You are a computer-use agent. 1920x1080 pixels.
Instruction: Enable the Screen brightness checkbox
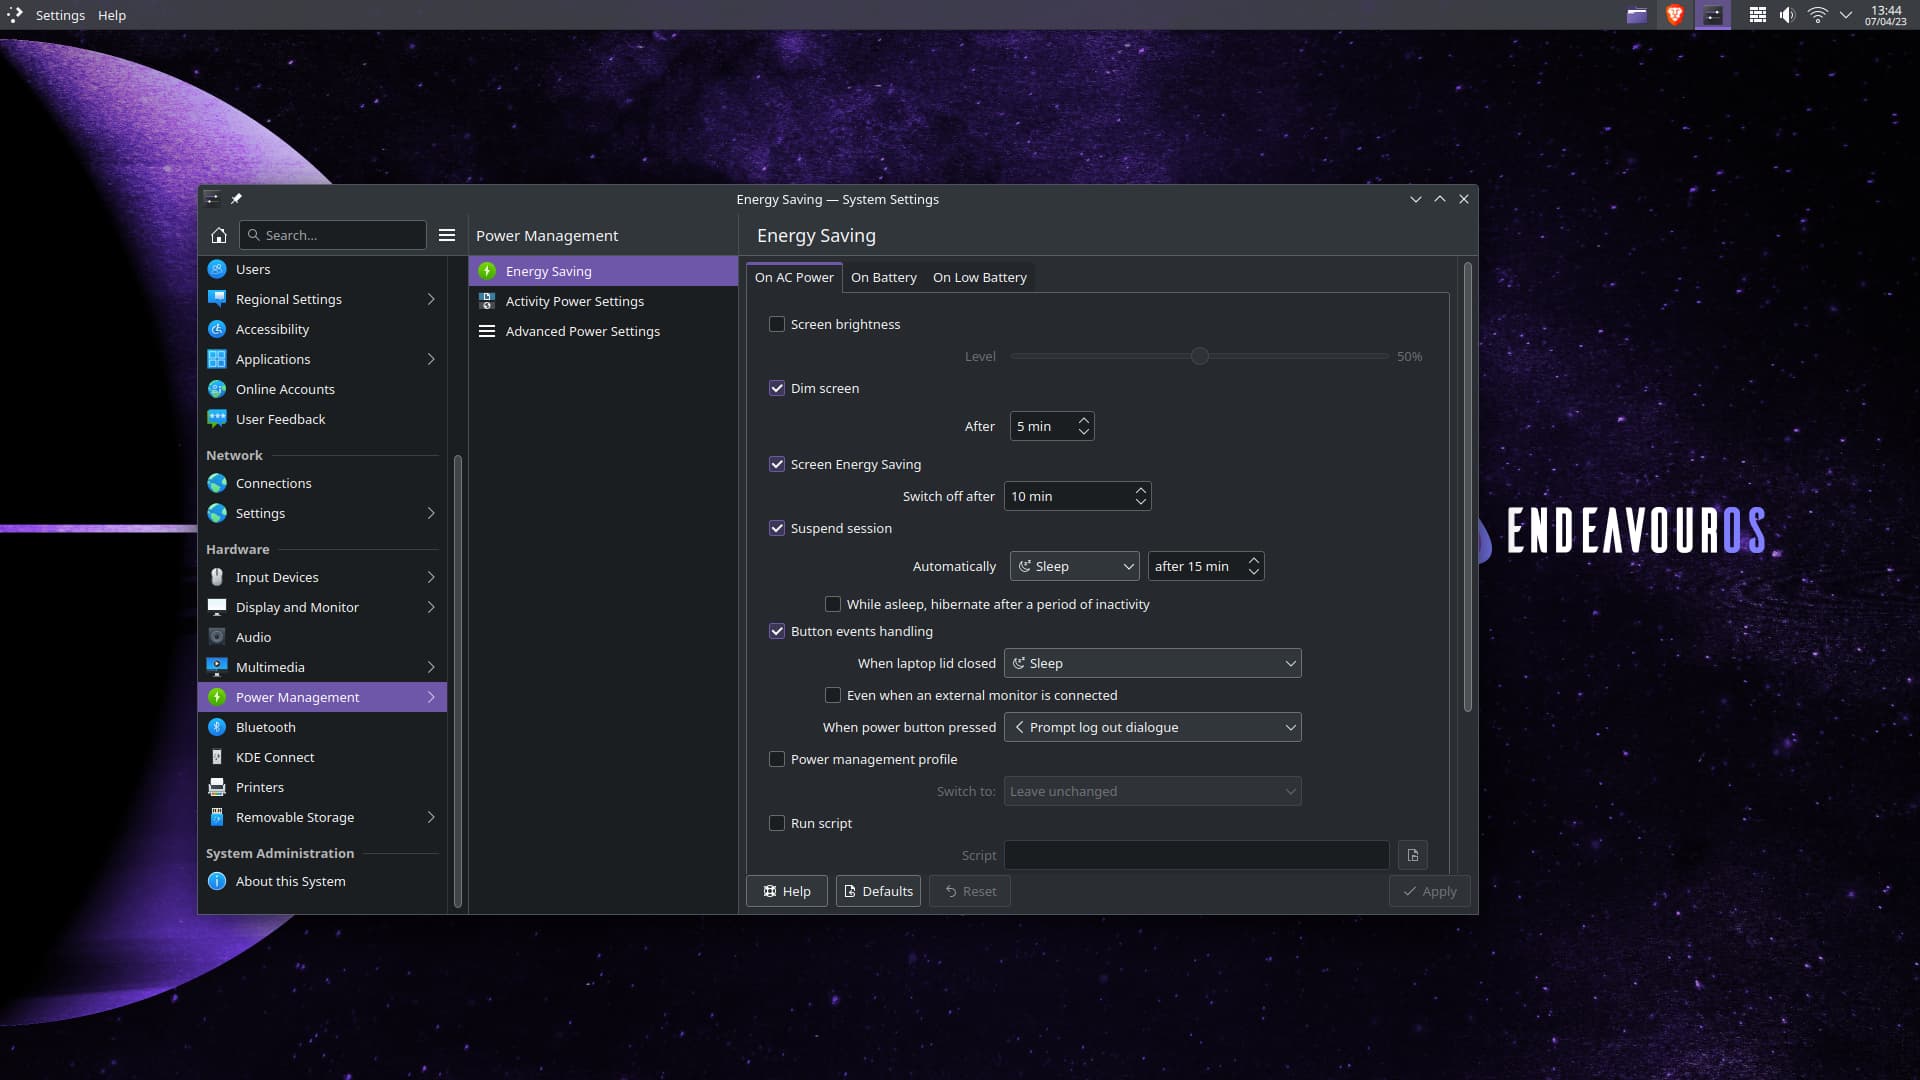776,324
